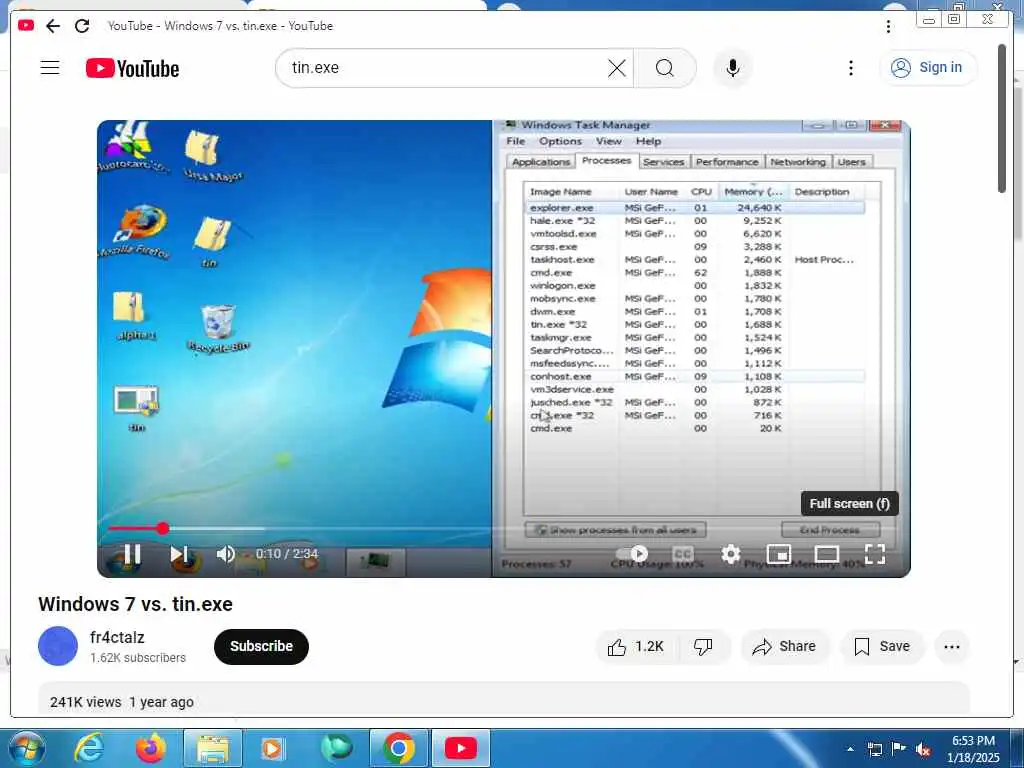
Task: Click the muted volume tray icon
Action: tap(923, 749)
